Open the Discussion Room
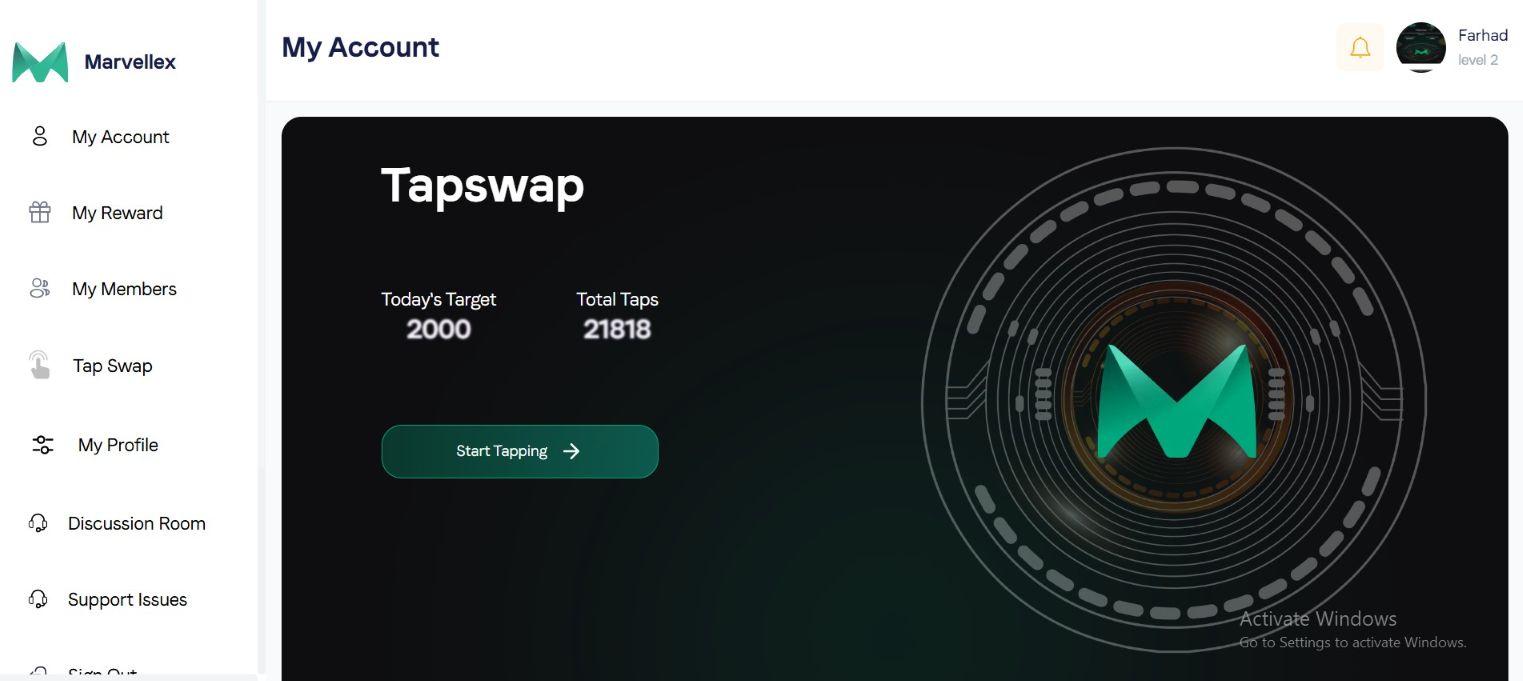Screen dimensions: 1523x681 (136, 524)
